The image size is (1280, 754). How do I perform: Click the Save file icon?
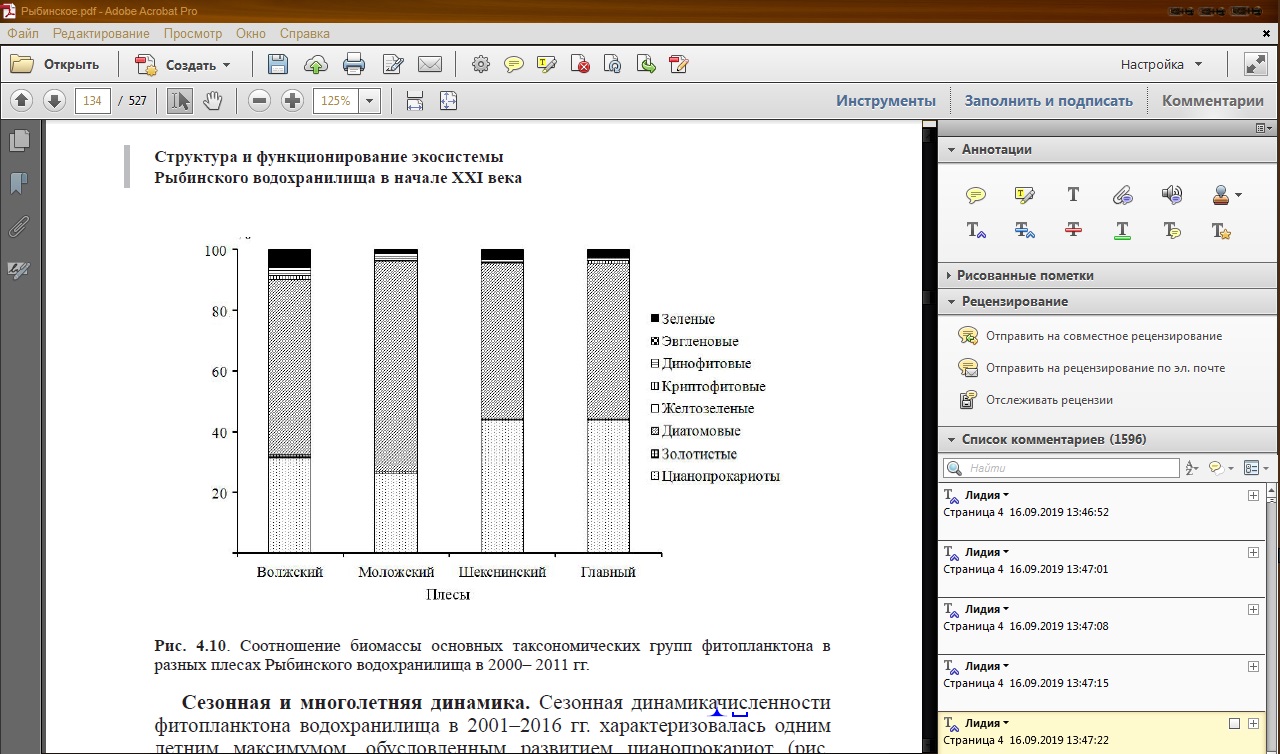click(278, 65)
